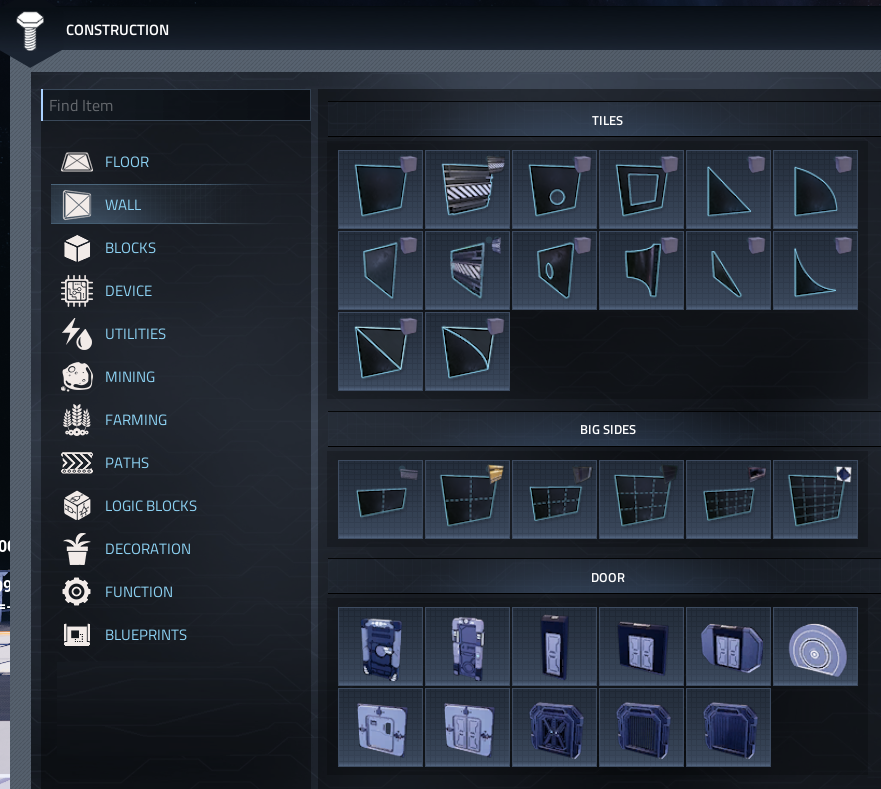Click the Find Item search field

click(176, 105)
